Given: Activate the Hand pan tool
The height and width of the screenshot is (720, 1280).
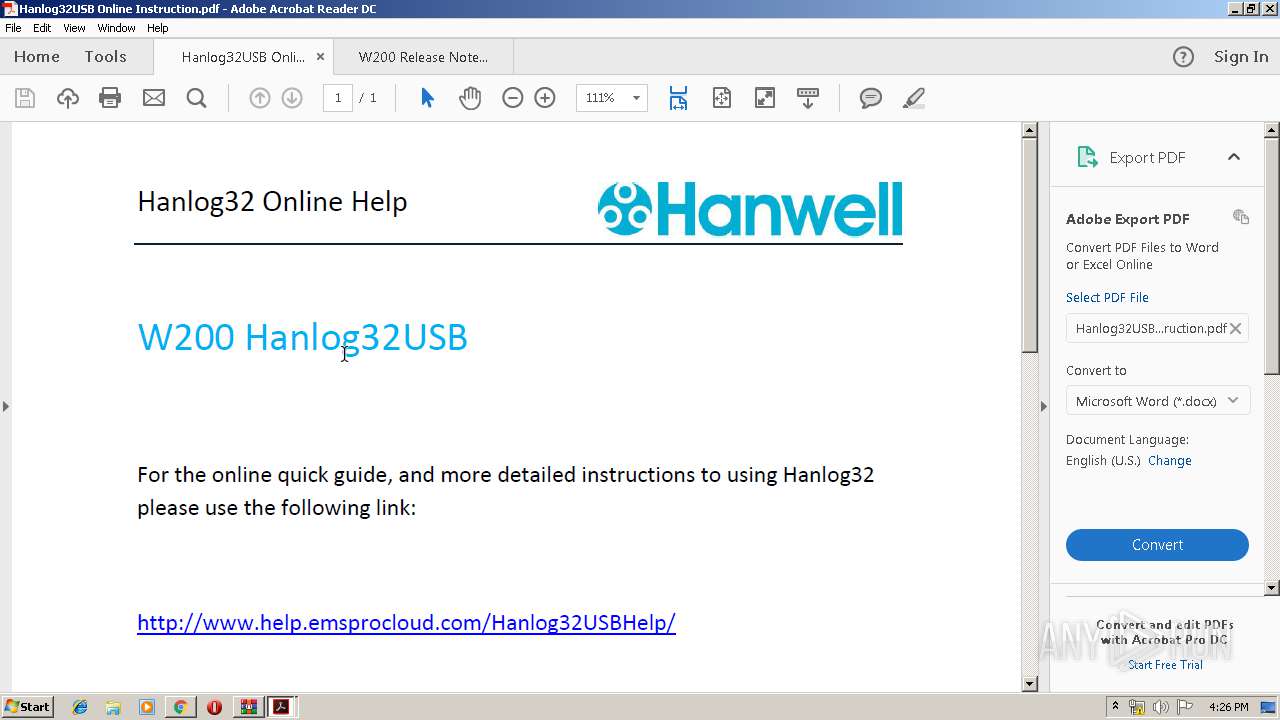Looking at the screenshot, I should 470,98.
